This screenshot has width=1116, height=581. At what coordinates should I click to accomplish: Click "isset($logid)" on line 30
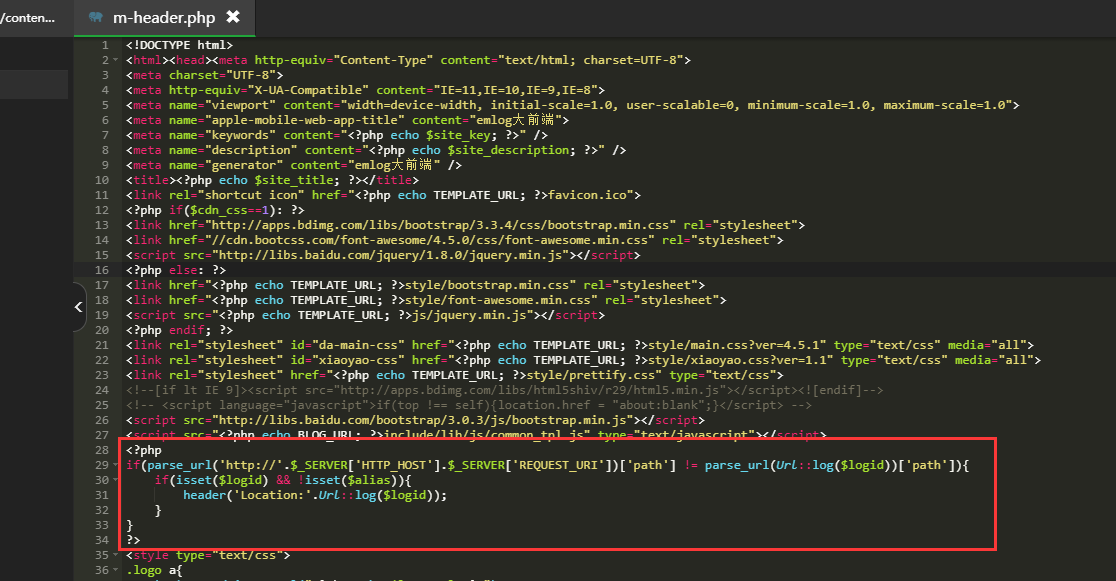click(x=223, y=481)
